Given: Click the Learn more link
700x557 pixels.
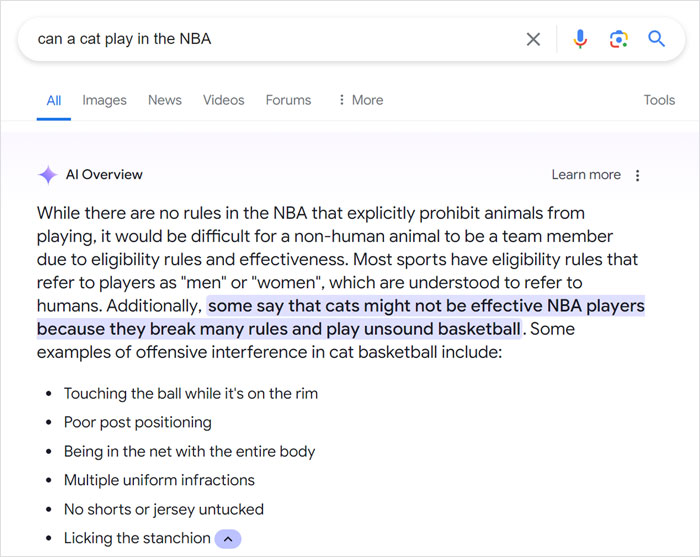Looking at the screenshot, I should tap(586, 175).
